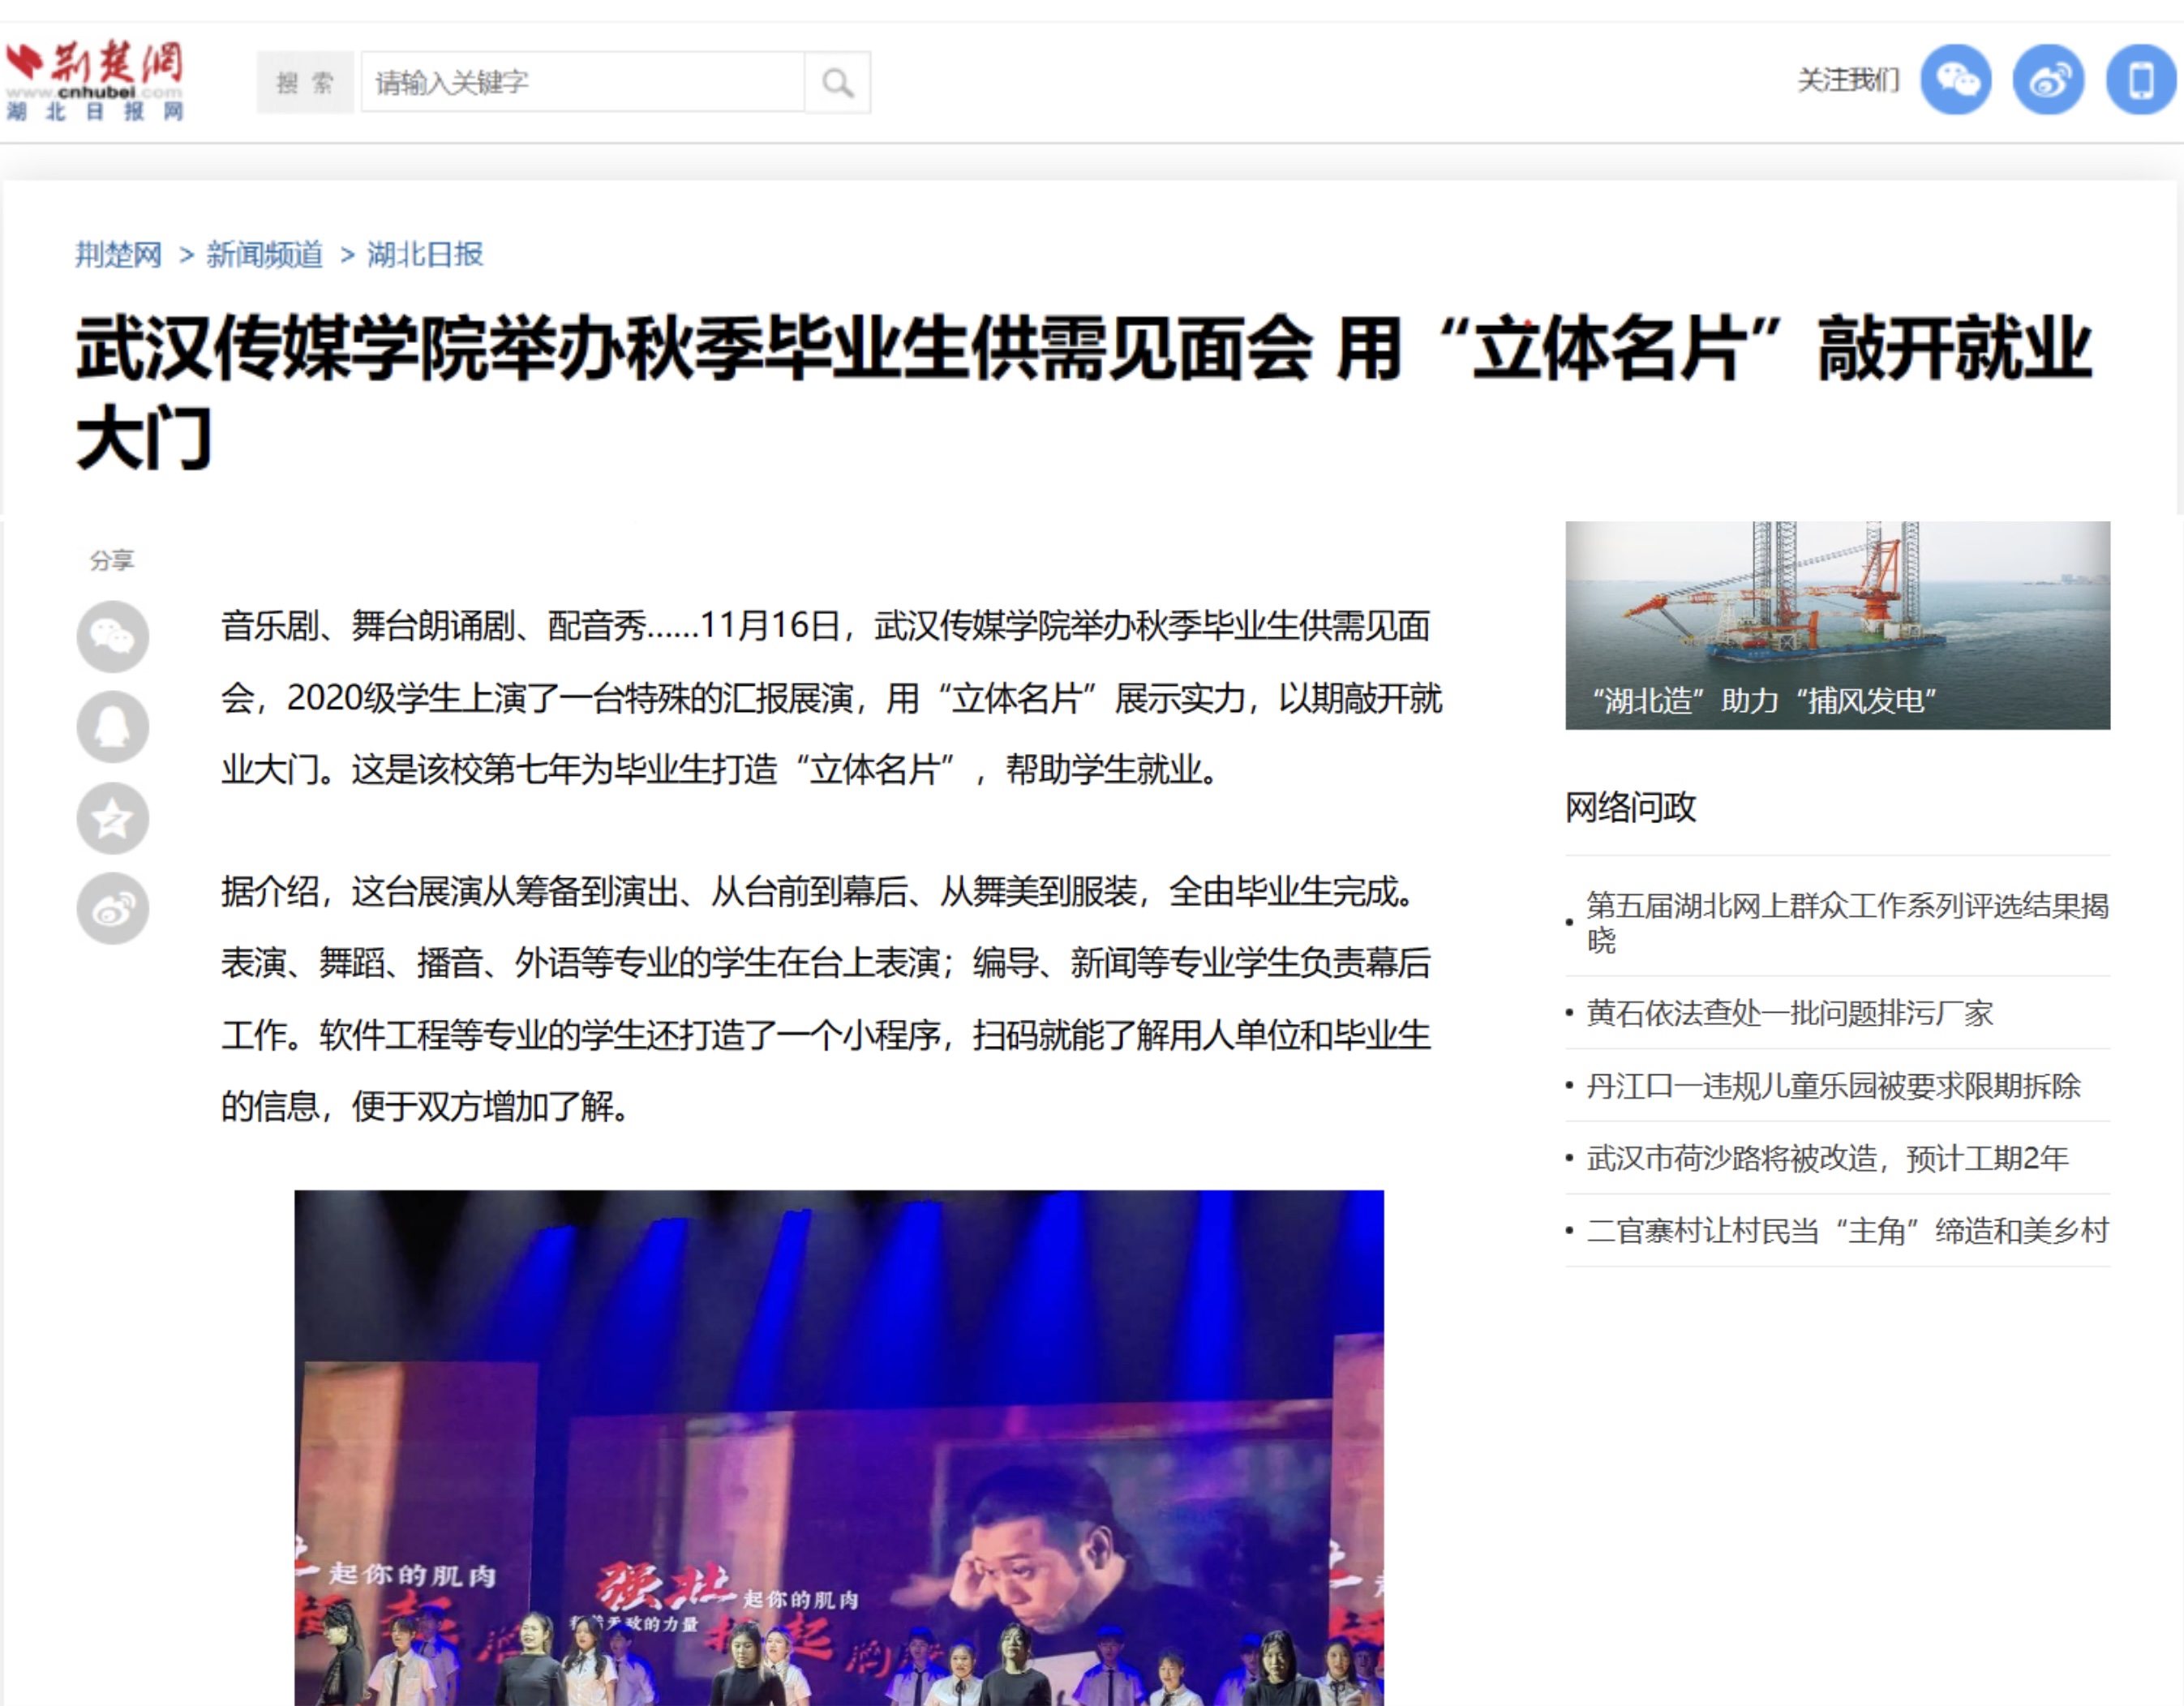
Task: Open 武汉市荷沙路将被改造 news link
Action: pyautogui.click(x=1826, y=1158)
